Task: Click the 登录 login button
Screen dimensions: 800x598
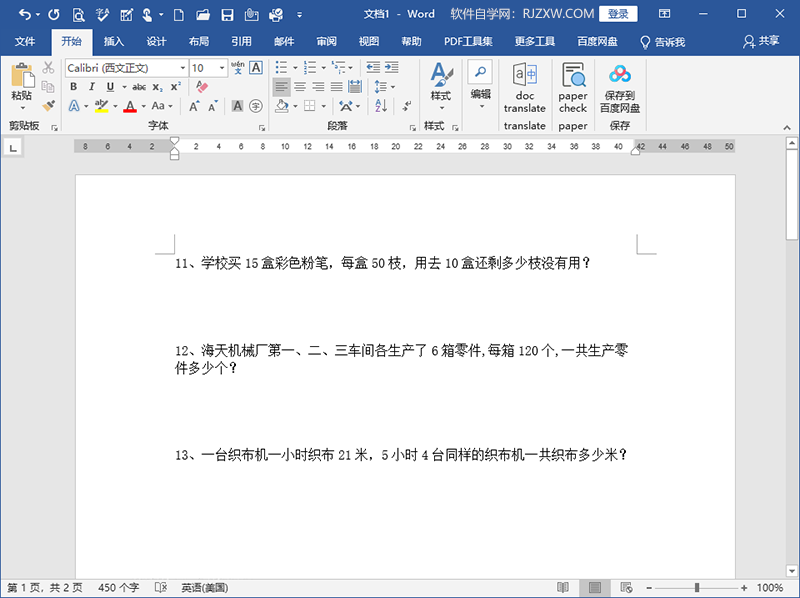Action: click(618, 14)
